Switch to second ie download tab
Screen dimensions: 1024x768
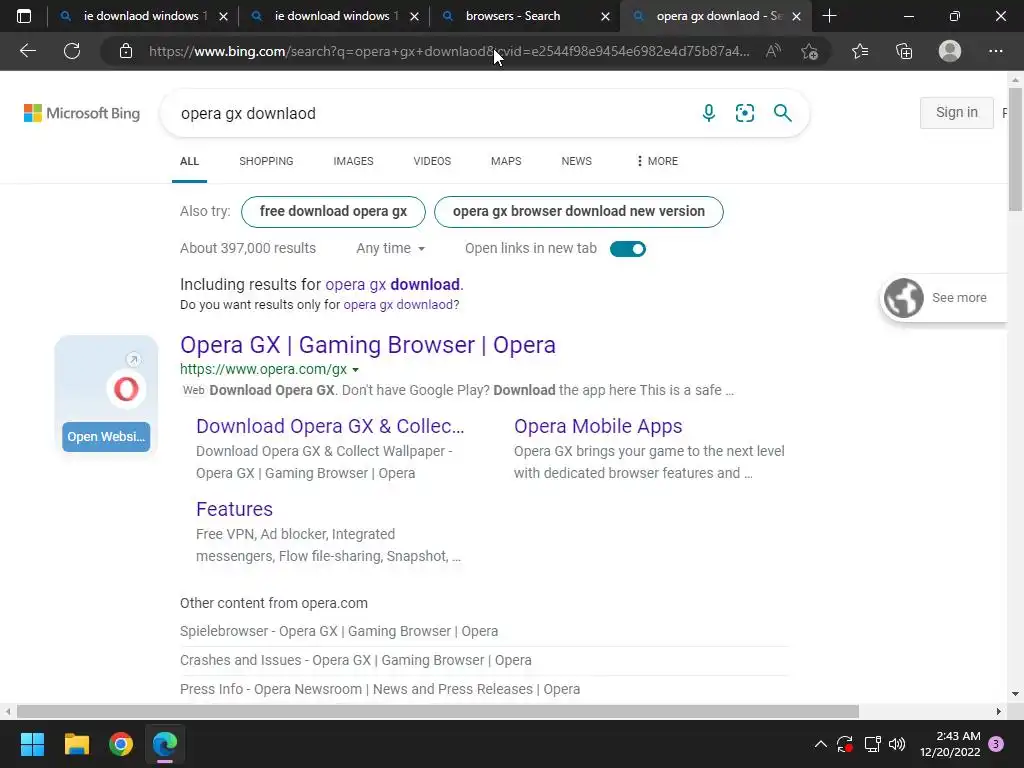[x=335, y=16]
